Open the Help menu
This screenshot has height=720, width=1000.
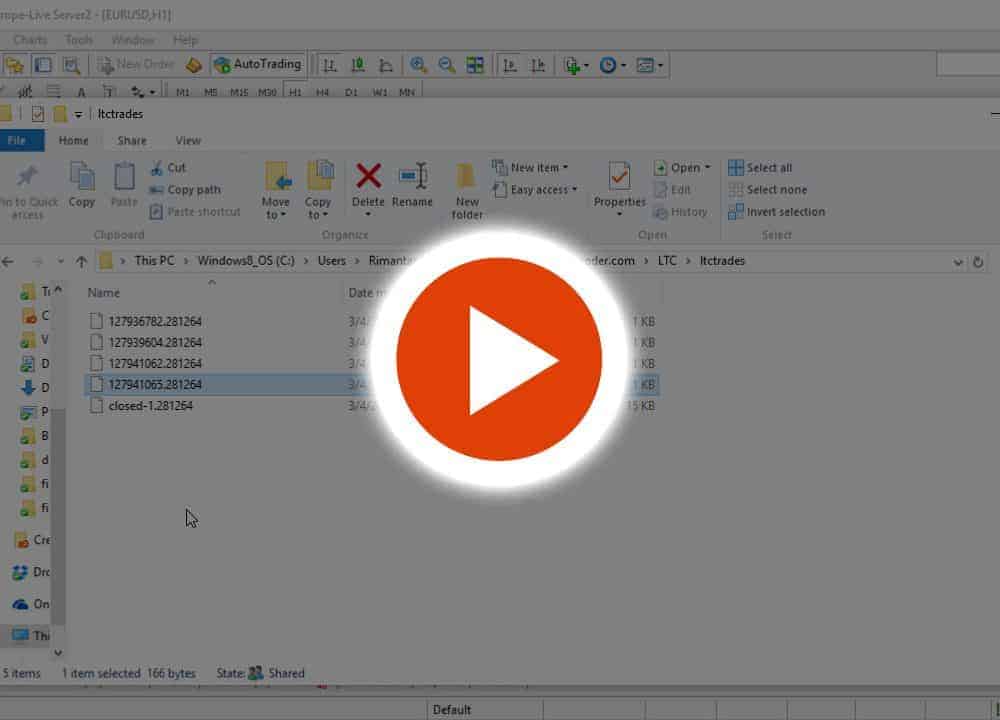coord(185,40)
